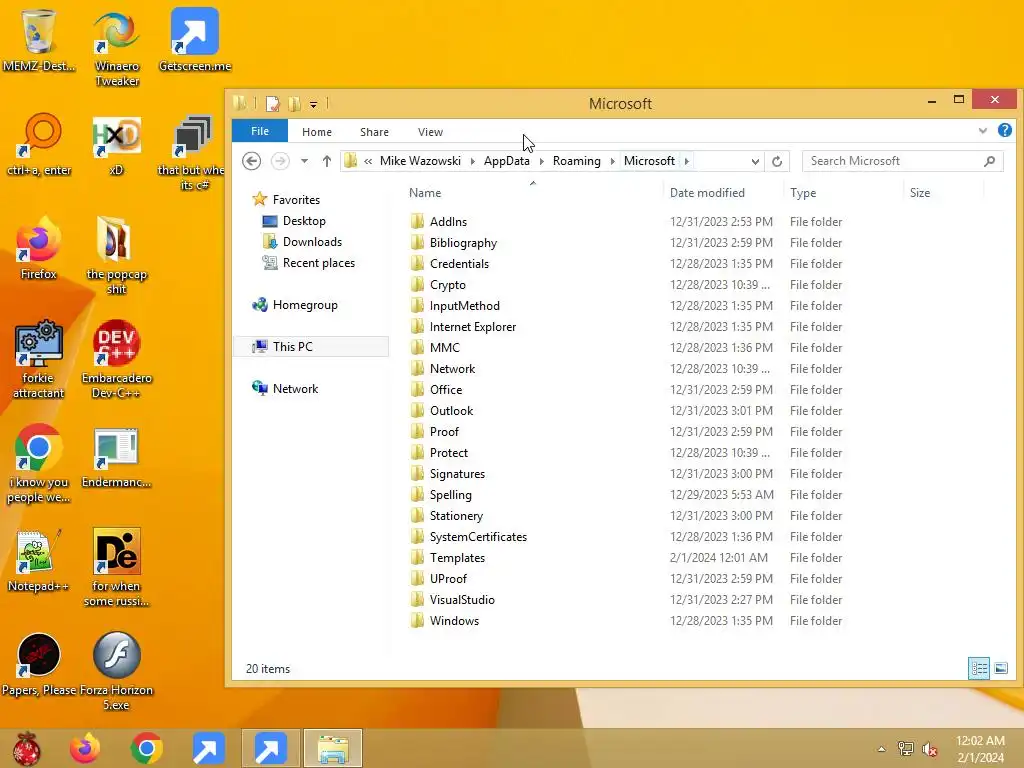Show hidden tray icons arrow

(882, 749)
